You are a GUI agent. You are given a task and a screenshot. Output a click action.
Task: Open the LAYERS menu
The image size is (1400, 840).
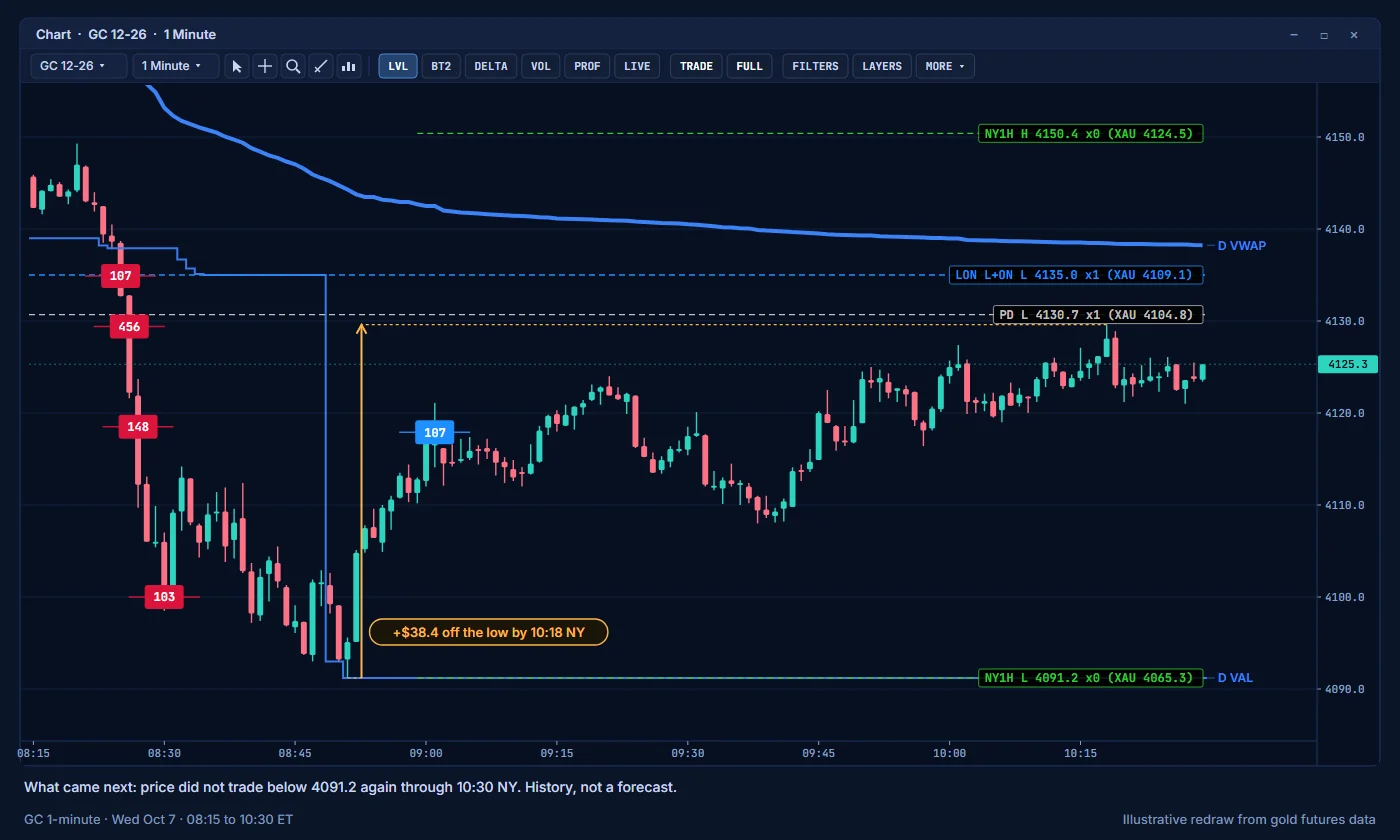(882, 66)
